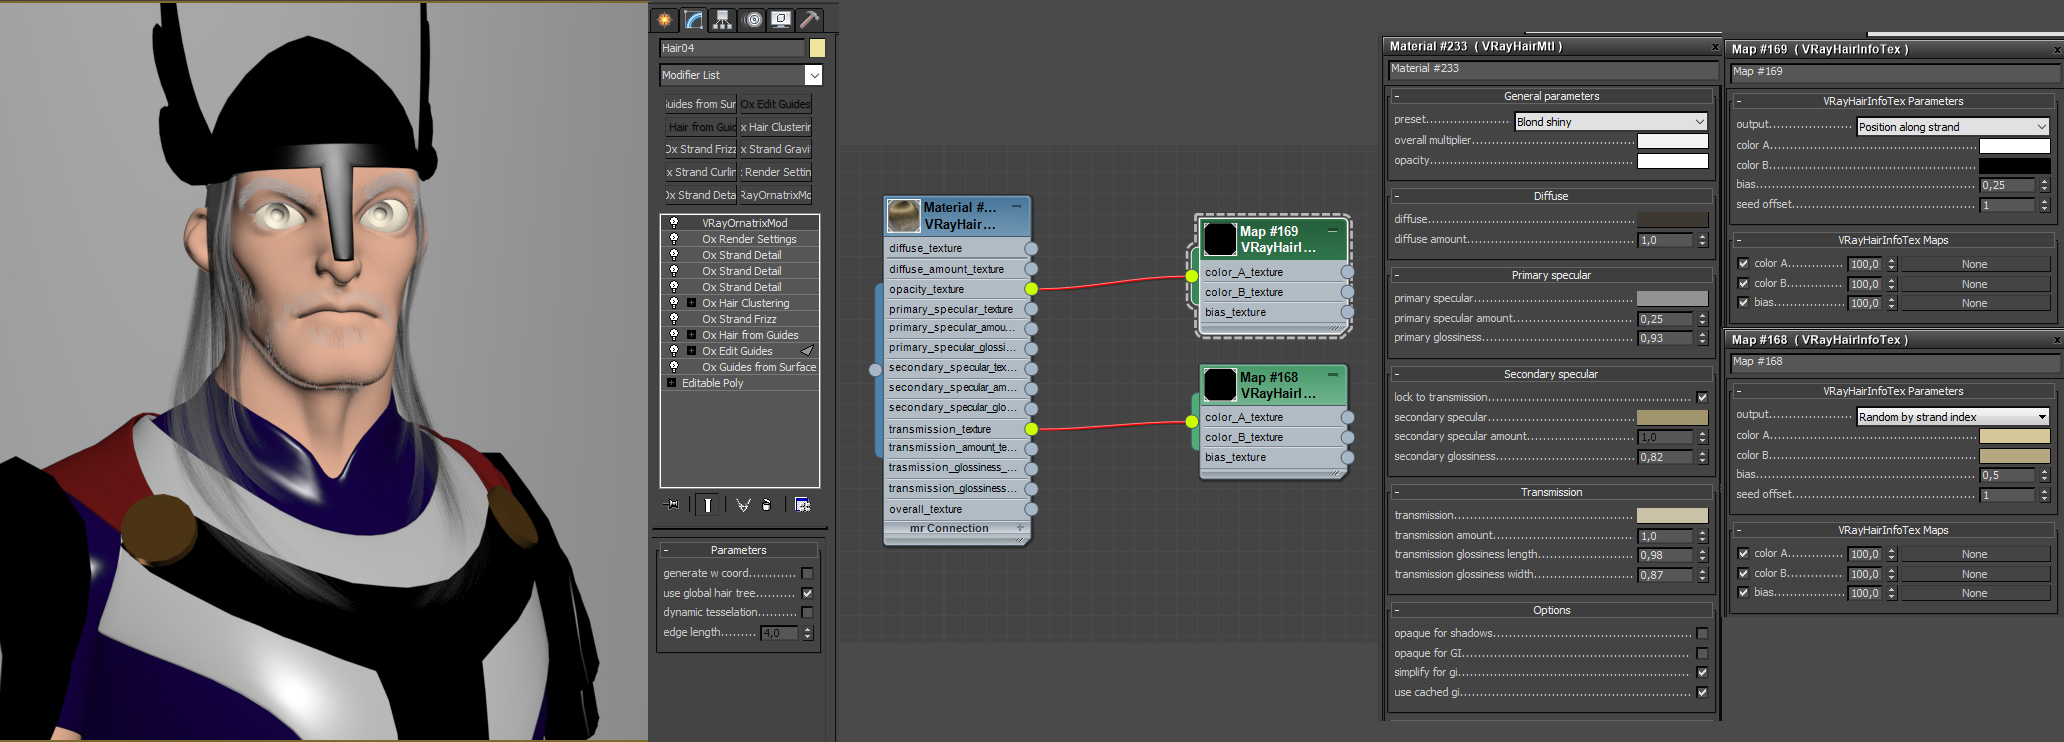
Task: Click None map button for color A of Map #169
Action: [x=1974, y=265]
